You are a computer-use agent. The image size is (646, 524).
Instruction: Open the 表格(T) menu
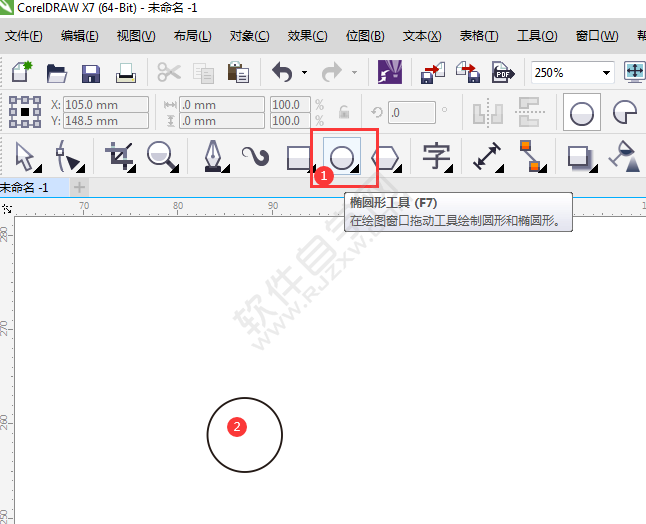[479, 36]
